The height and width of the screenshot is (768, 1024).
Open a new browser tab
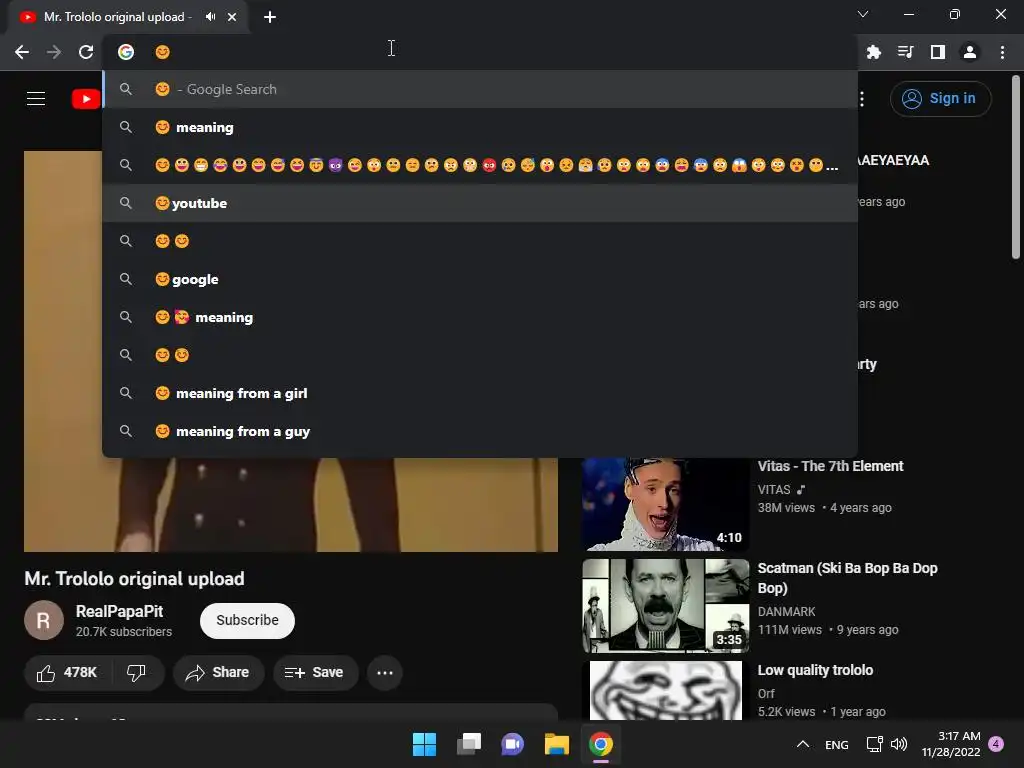(270, 17)
